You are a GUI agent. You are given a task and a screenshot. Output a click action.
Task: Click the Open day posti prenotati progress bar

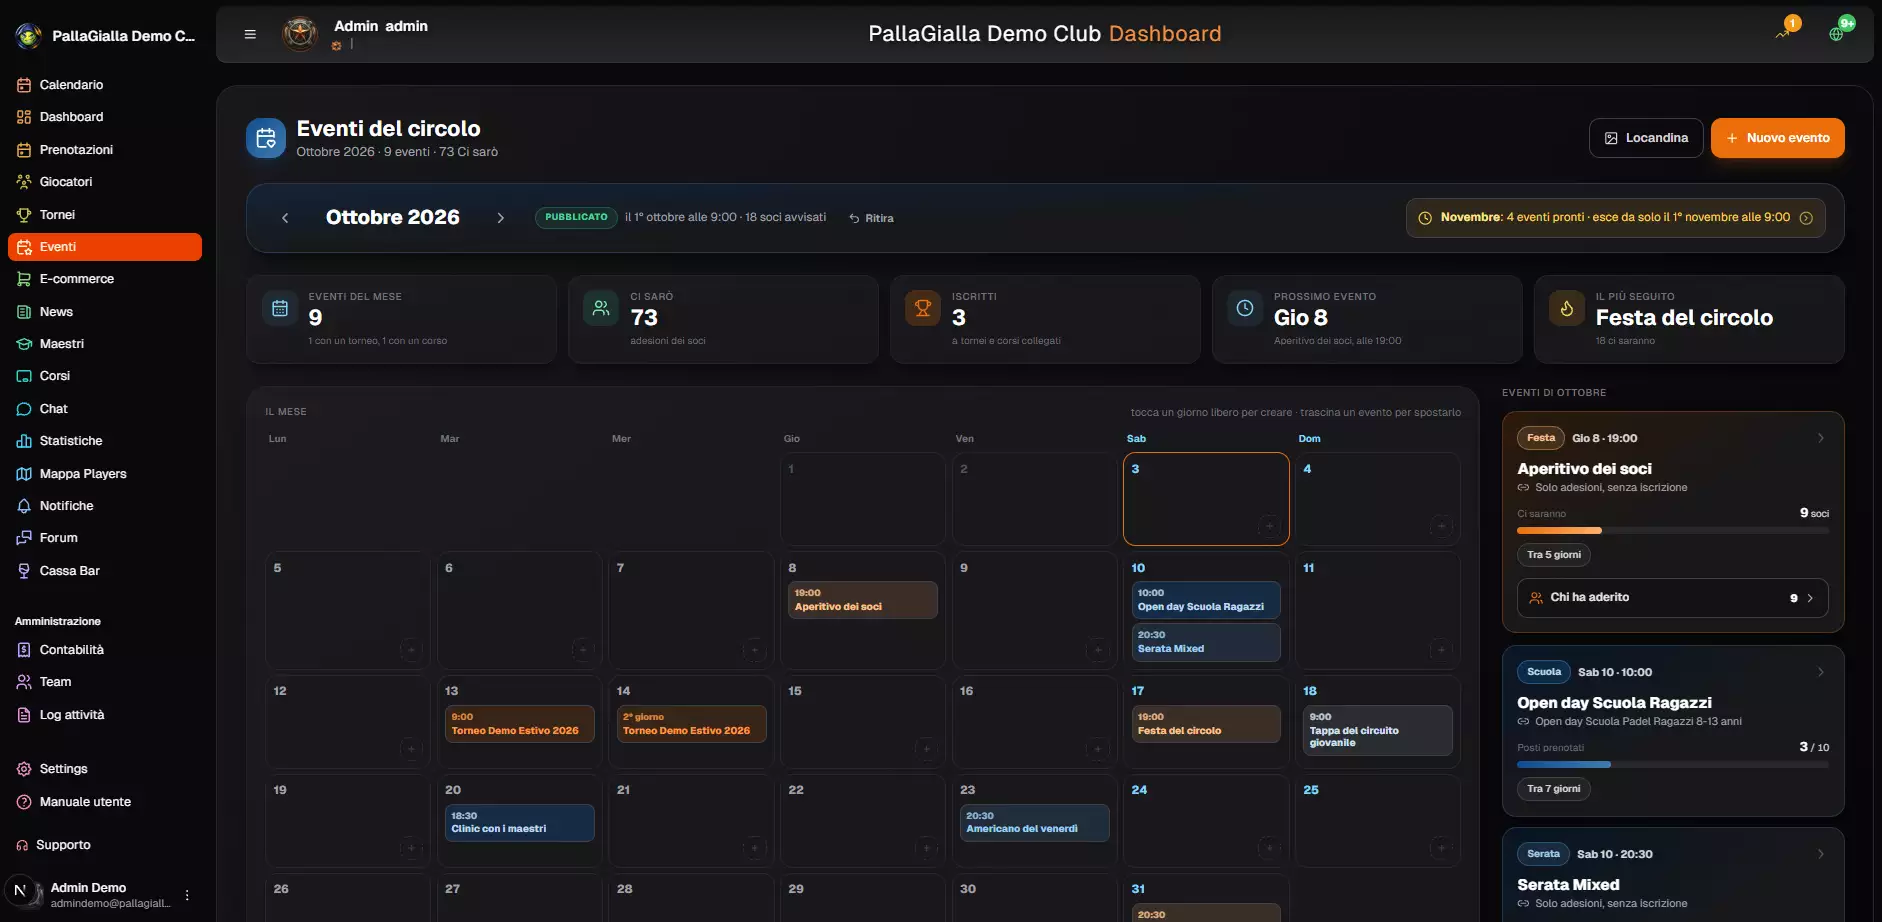click(1672, 764)
